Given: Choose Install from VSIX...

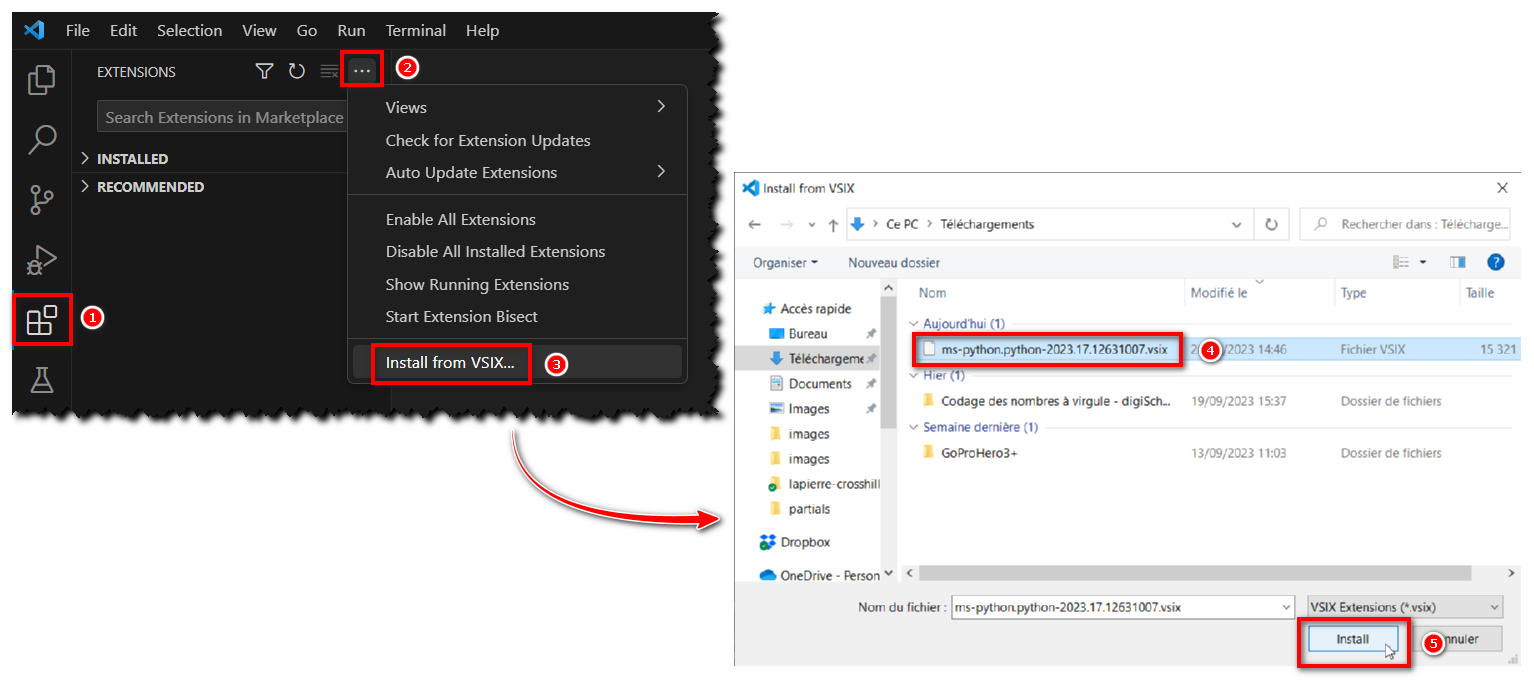Looking at the screenshot, I should (x=517, y=362).
